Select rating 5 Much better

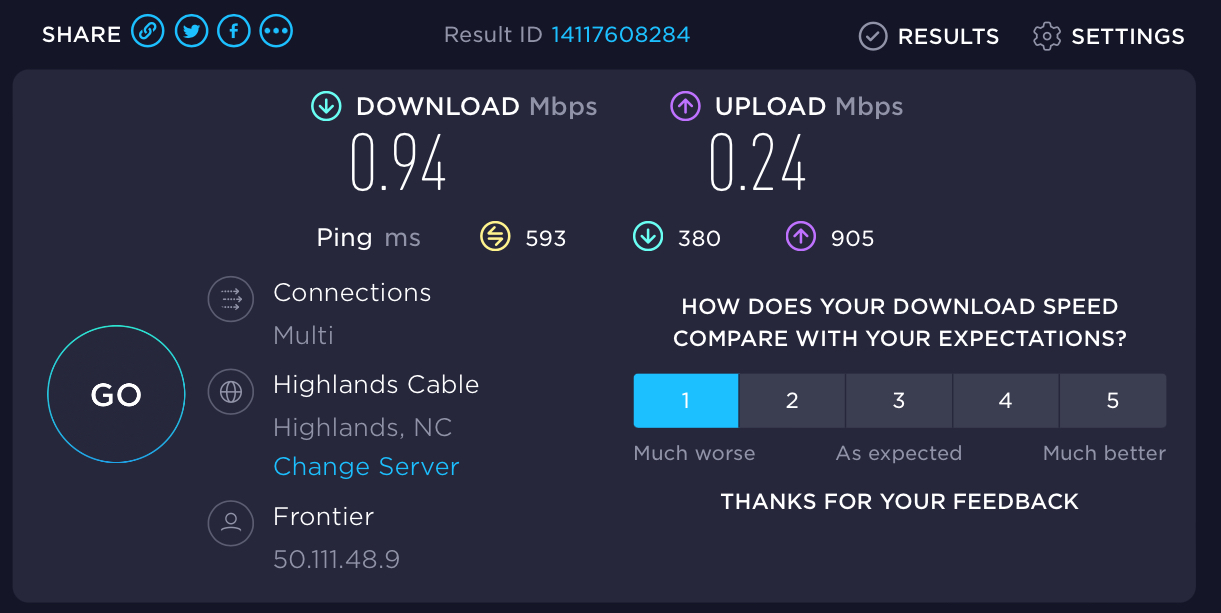(x=1112, y=401)
